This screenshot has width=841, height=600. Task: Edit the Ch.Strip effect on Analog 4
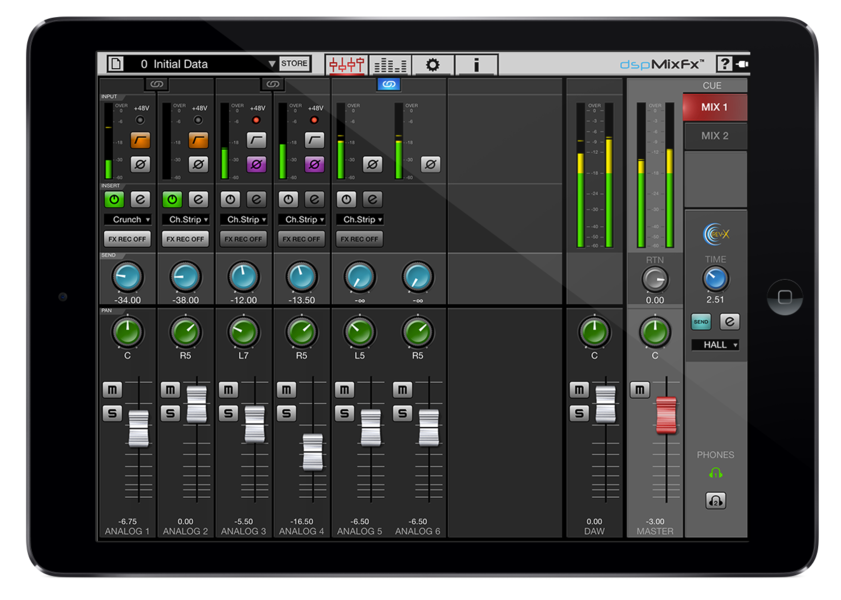[314, 199]
